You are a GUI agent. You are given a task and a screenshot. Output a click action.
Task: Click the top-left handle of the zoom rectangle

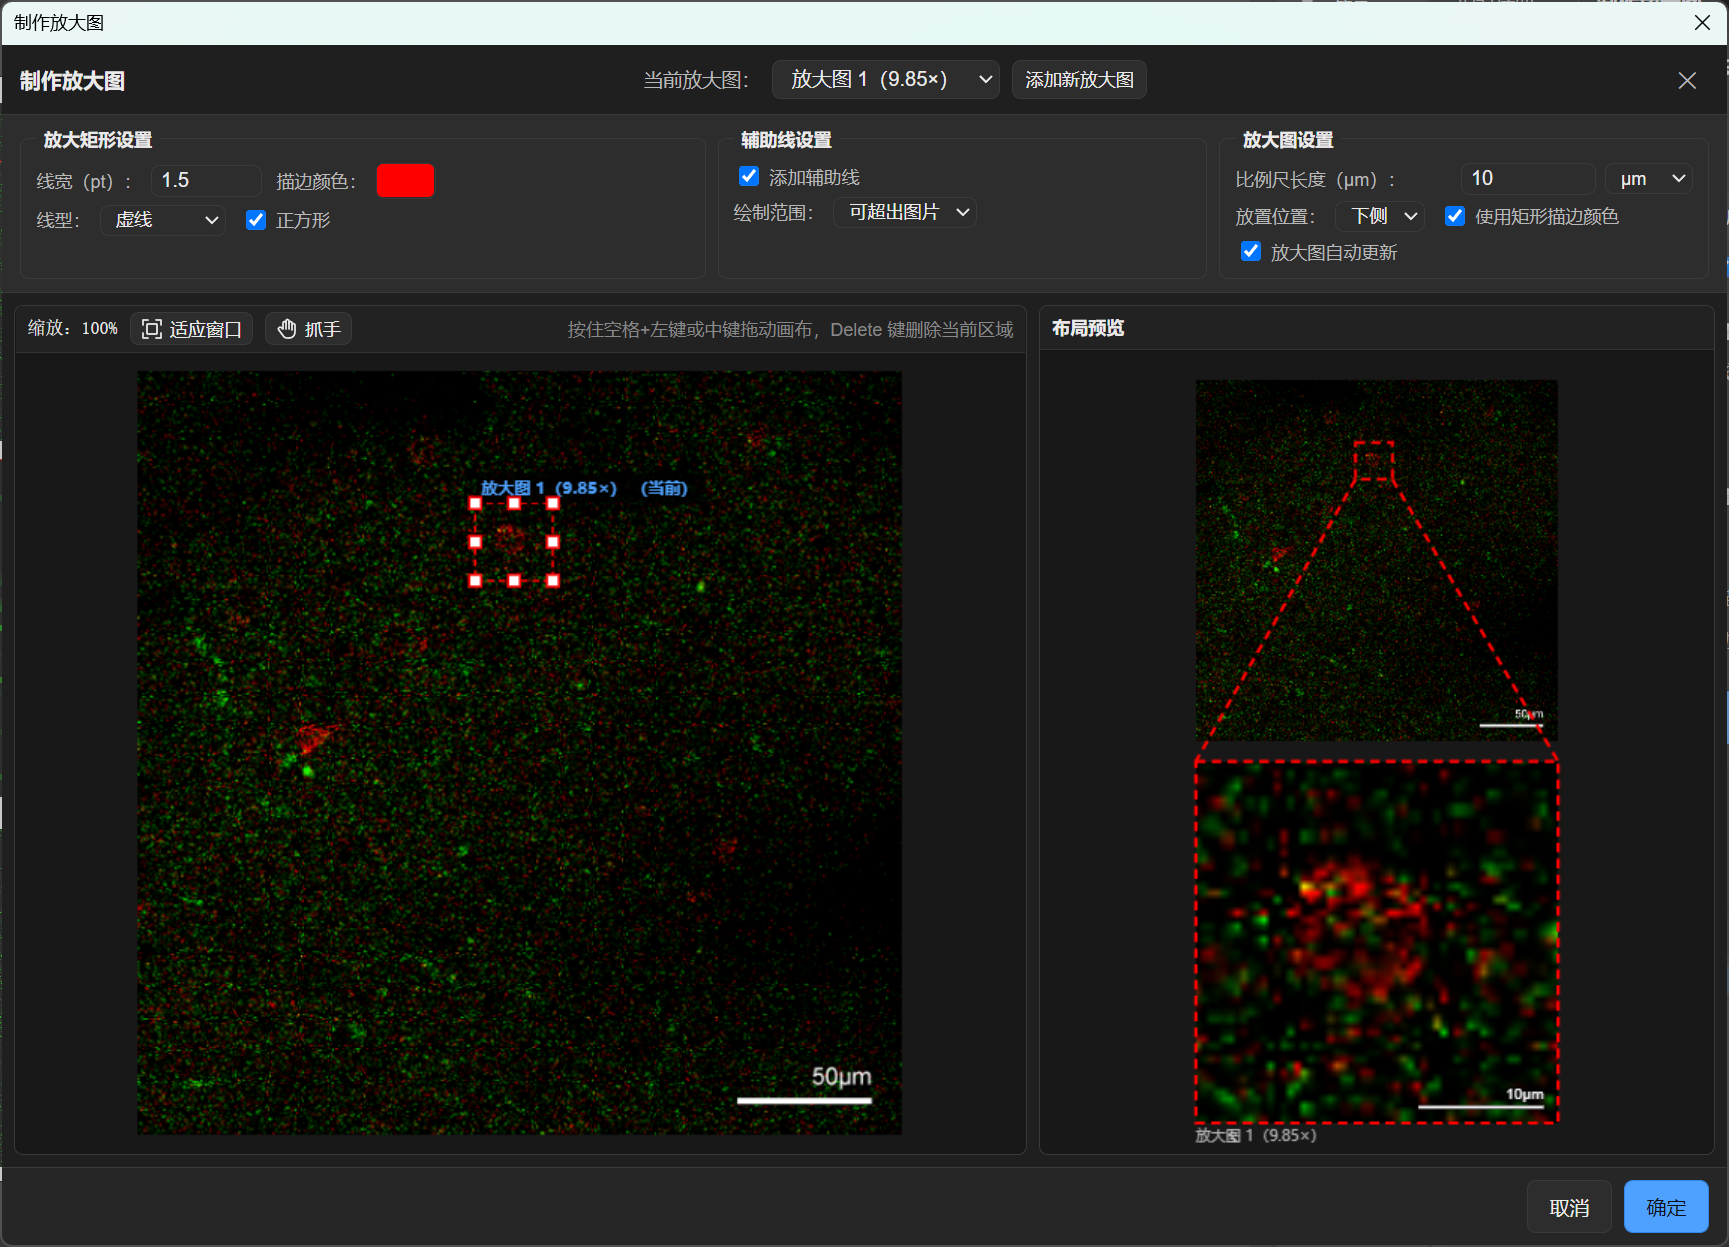[475, 503]
